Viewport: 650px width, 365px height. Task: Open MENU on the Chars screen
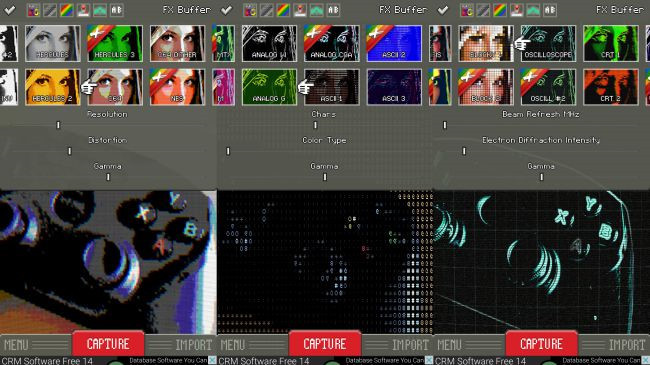[x=233, y=345]
